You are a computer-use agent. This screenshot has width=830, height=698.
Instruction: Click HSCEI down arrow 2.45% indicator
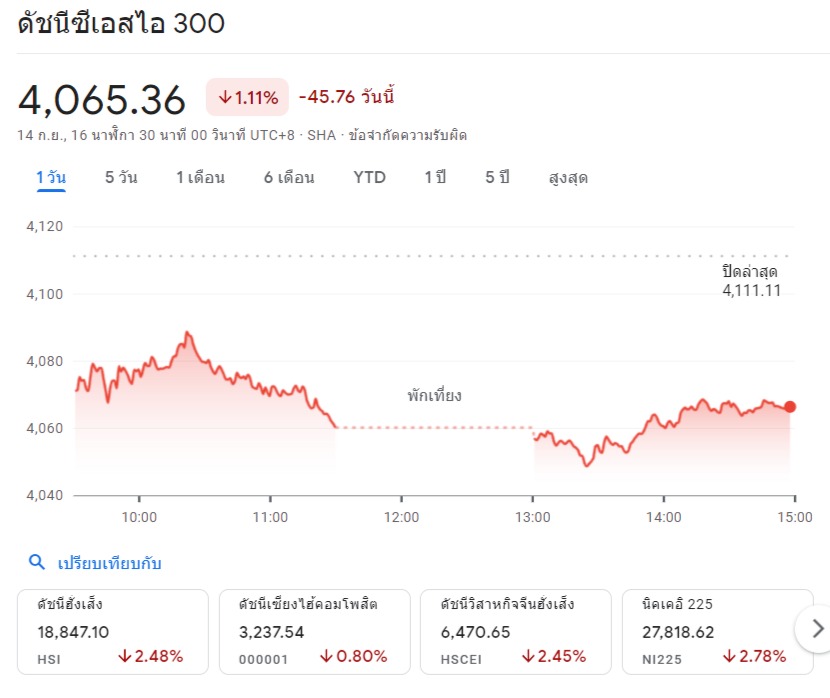[x=553, y=657]
